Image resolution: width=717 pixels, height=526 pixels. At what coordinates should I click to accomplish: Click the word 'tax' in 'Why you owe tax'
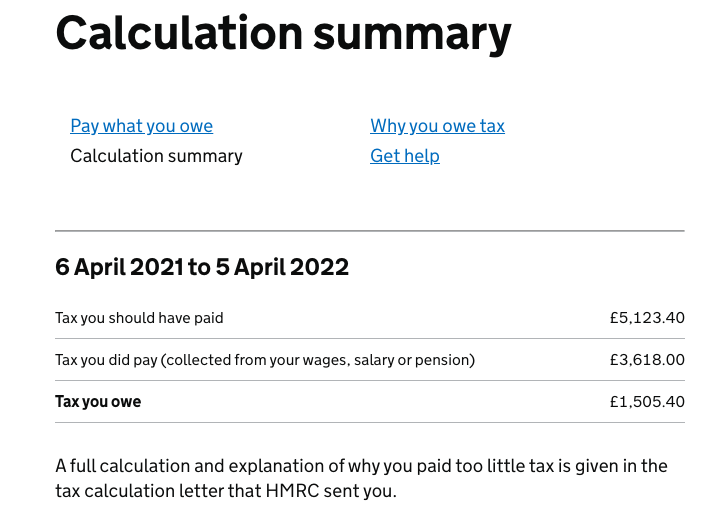click(x=492, y=126)
